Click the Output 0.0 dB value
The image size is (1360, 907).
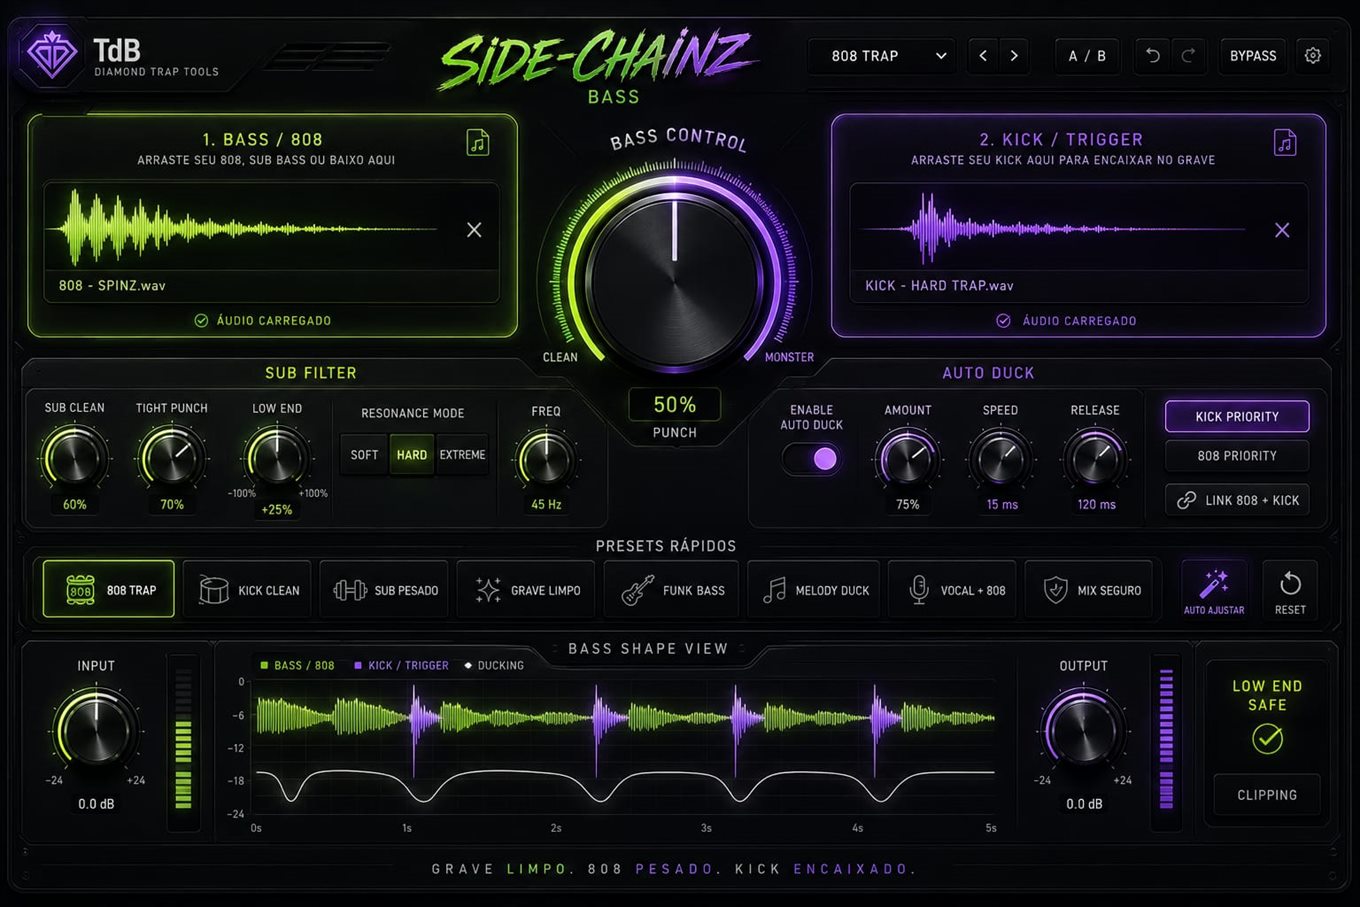coord(1084,804)
